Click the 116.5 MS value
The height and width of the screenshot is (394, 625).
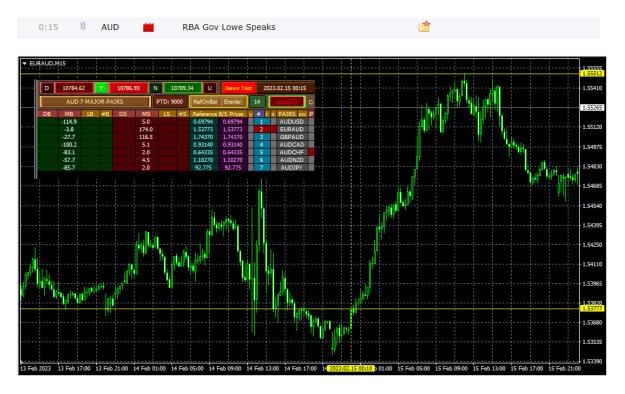[146, 137]
